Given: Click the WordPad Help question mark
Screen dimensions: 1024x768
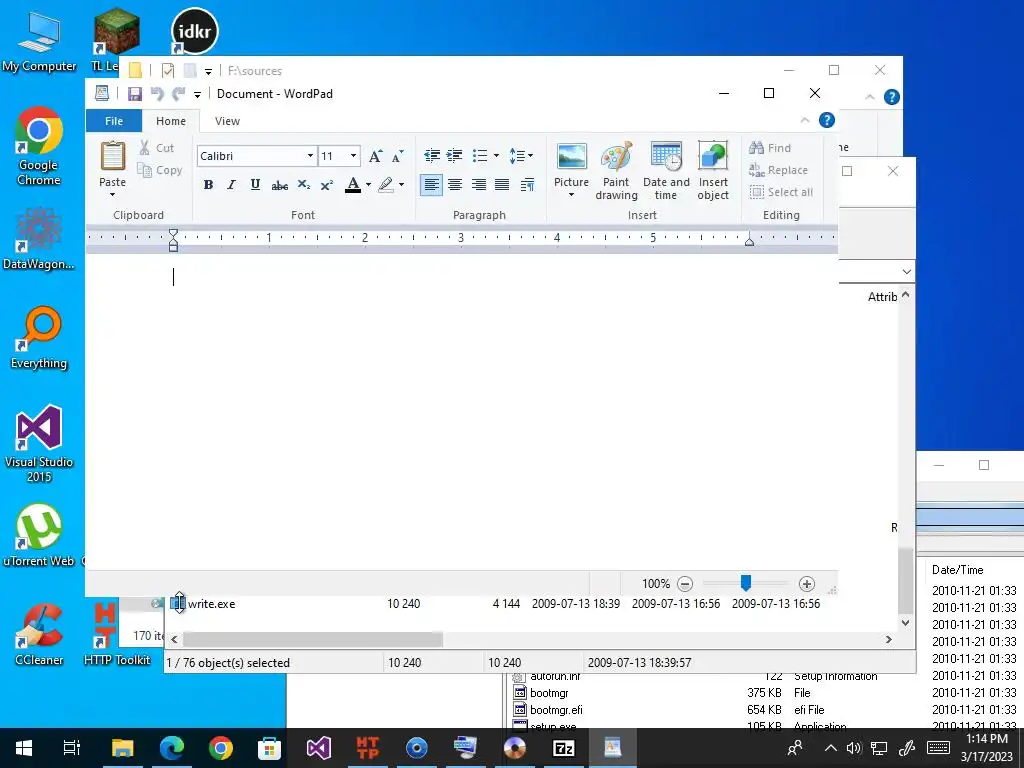Looking at the screenshot, I should point(827,120).
